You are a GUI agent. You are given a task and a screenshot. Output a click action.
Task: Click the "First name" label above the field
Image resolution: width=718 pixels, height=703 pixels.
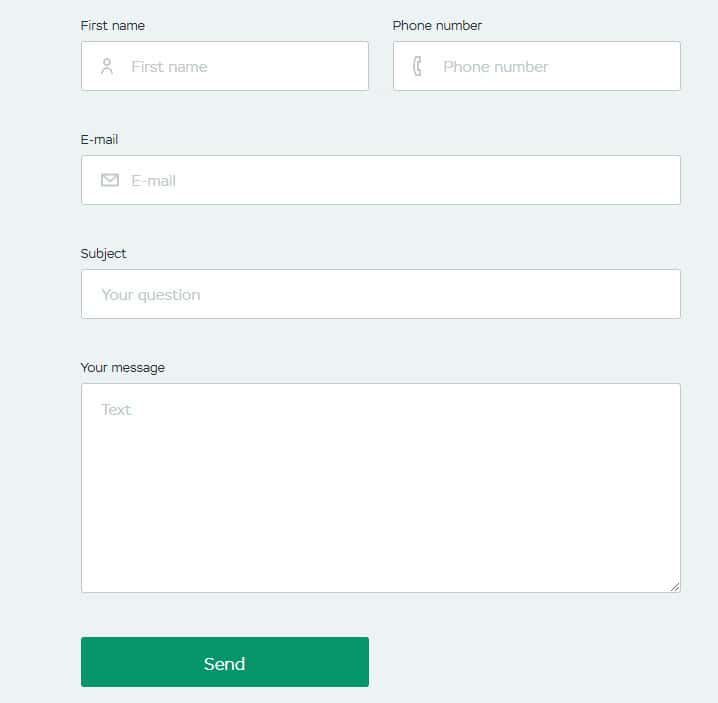112,25
